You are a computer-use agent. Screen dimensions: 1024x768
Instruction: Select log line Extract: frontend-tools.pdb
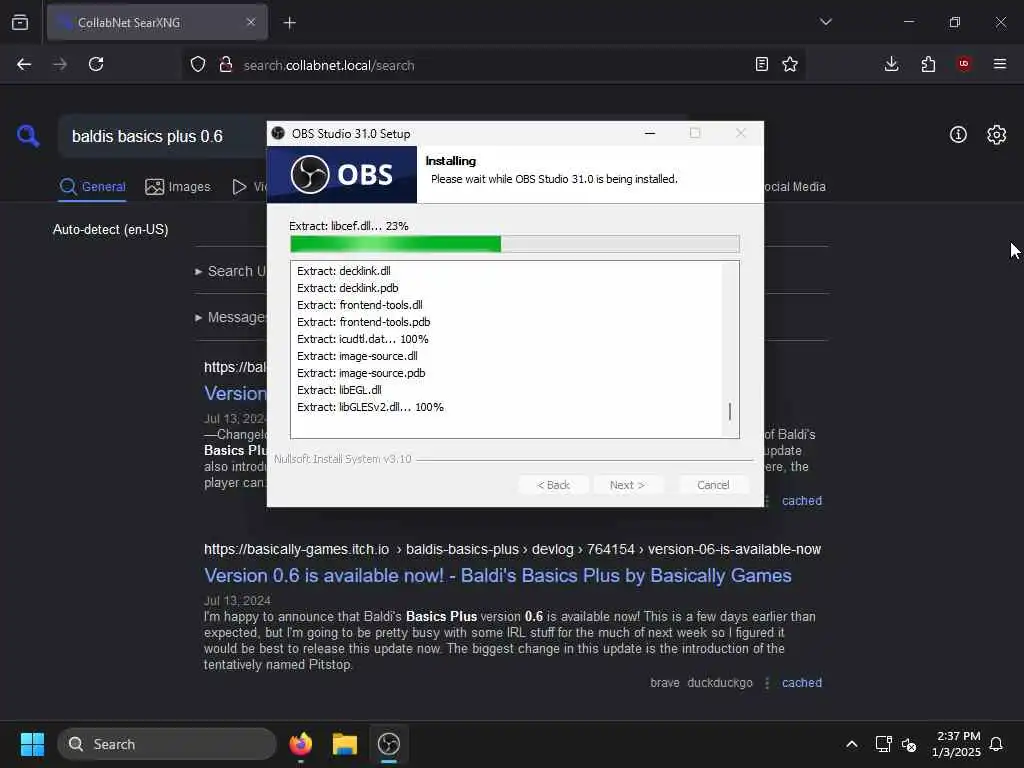(x=363, y=322)
